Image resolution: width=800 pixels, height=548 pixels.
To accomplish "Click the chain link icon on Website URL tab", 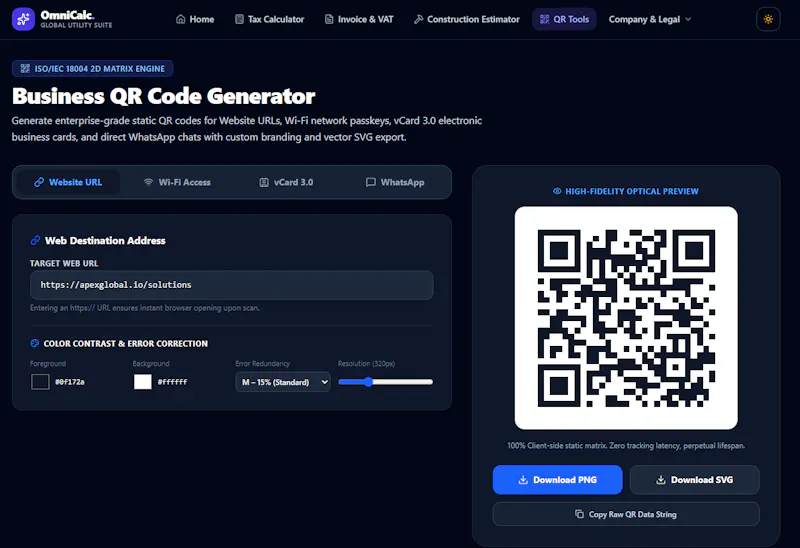I will click(39, 182).
